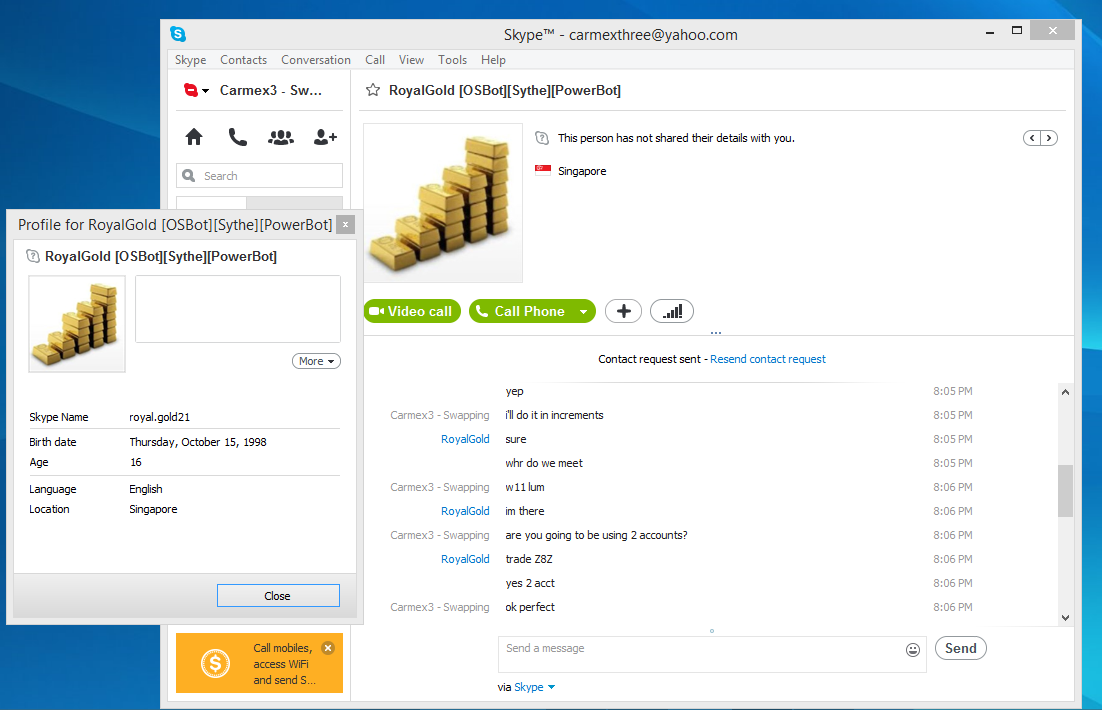1102x710 pixels.
Task: Click the message 'im there'
Action: pyautogui.click(x=524, y=511)
